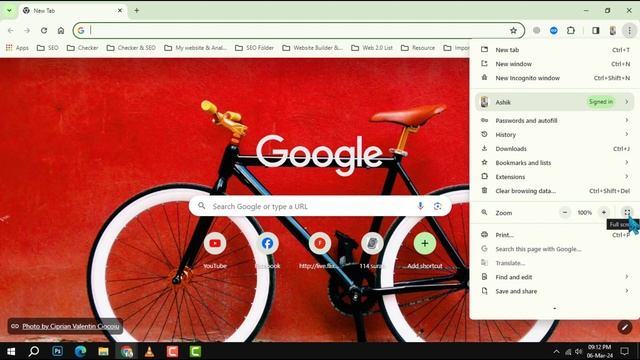Open the SEO bookmarks folder
The width and height of the screenshot is (640, 360).
point(48,48)
